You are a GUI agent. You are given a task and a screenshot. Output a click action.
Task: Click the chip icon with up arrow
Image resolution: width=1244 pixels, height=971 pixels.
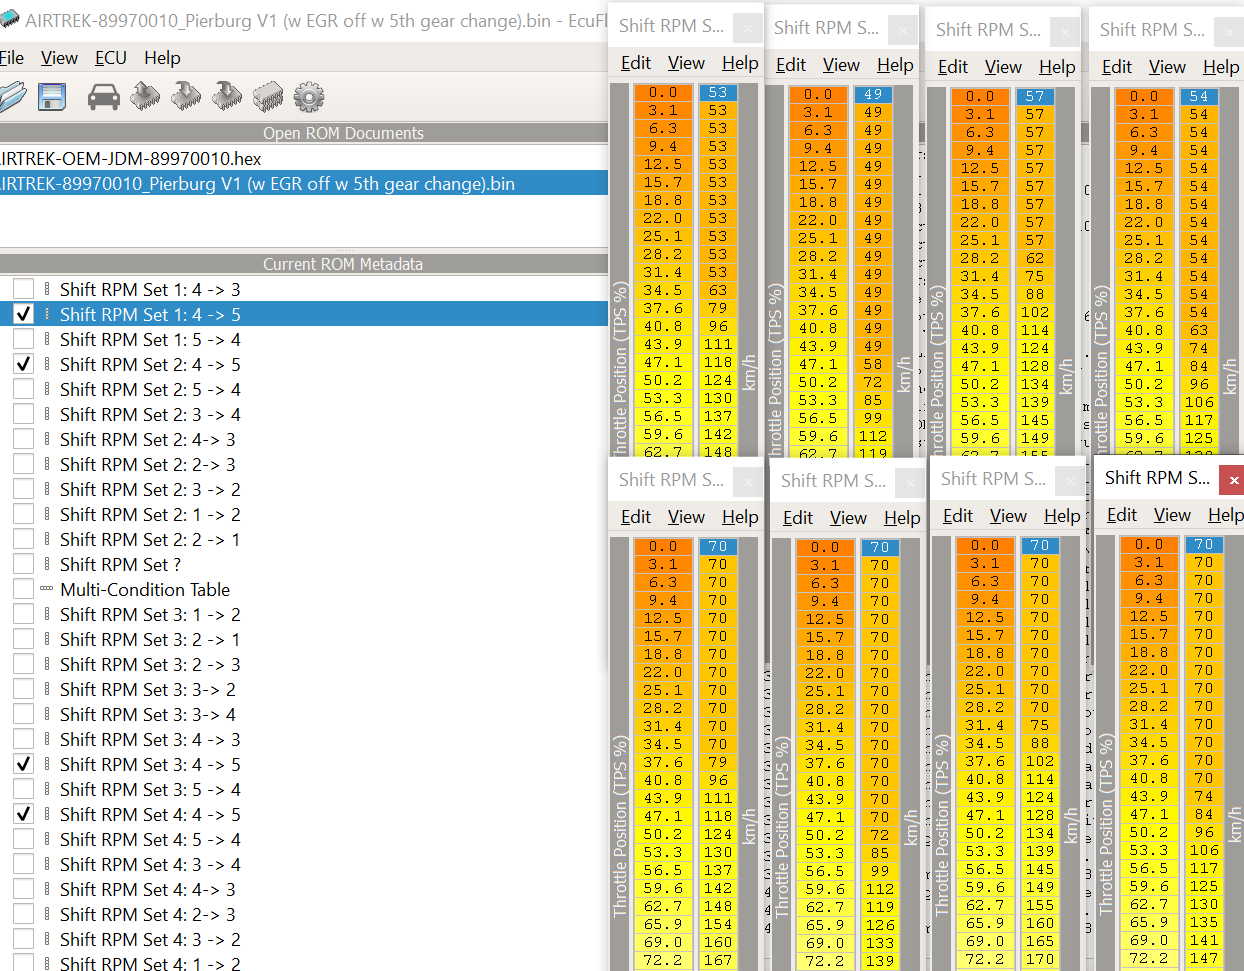point(145,97)
